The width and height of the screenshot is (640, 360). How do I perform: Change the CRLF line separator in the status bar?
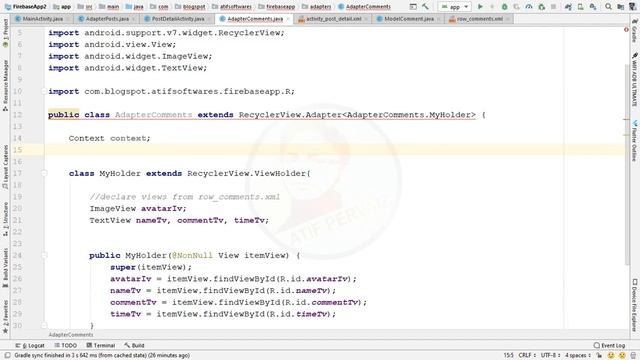[527, 356]
